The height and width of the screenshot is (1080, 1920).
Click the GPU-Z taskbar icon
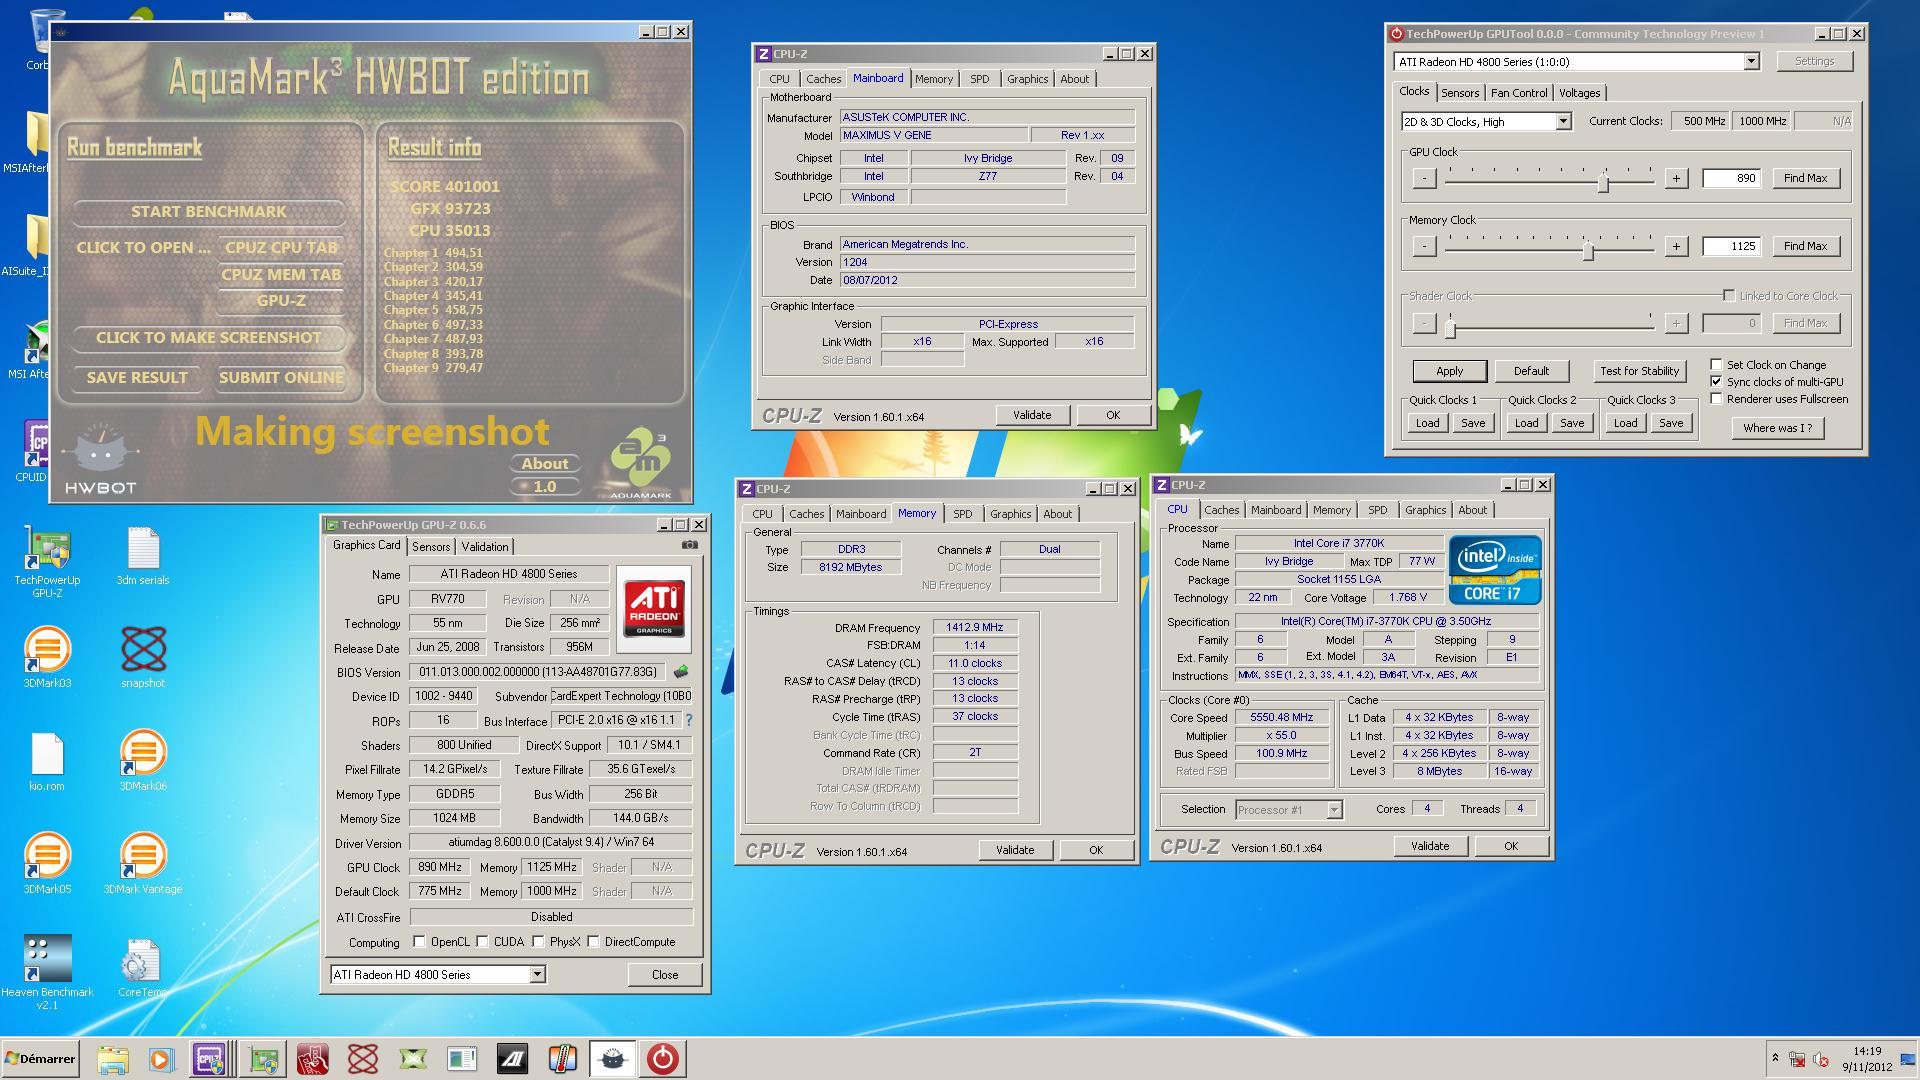pyautogui.click(x=264, y=1059)
